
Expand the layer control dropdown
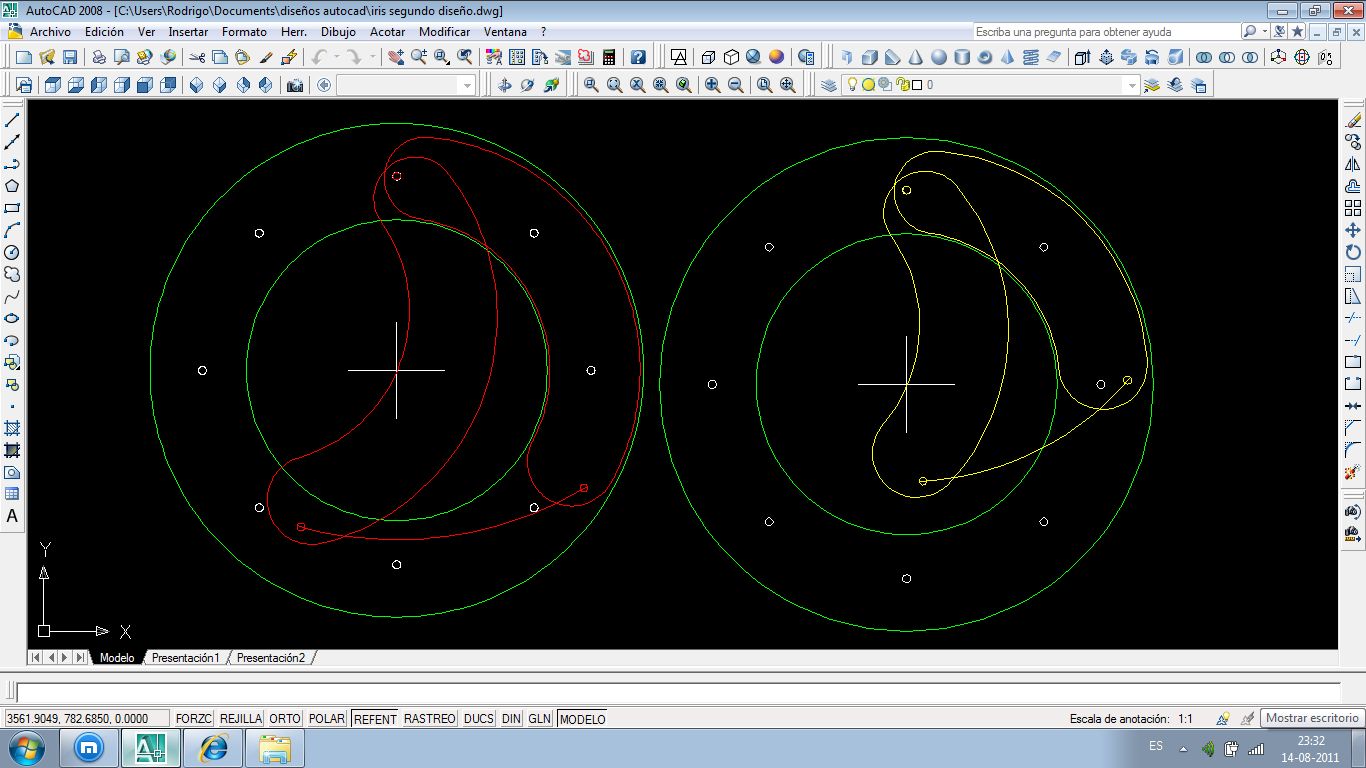pyautogui.click(x=1132, y=85)
